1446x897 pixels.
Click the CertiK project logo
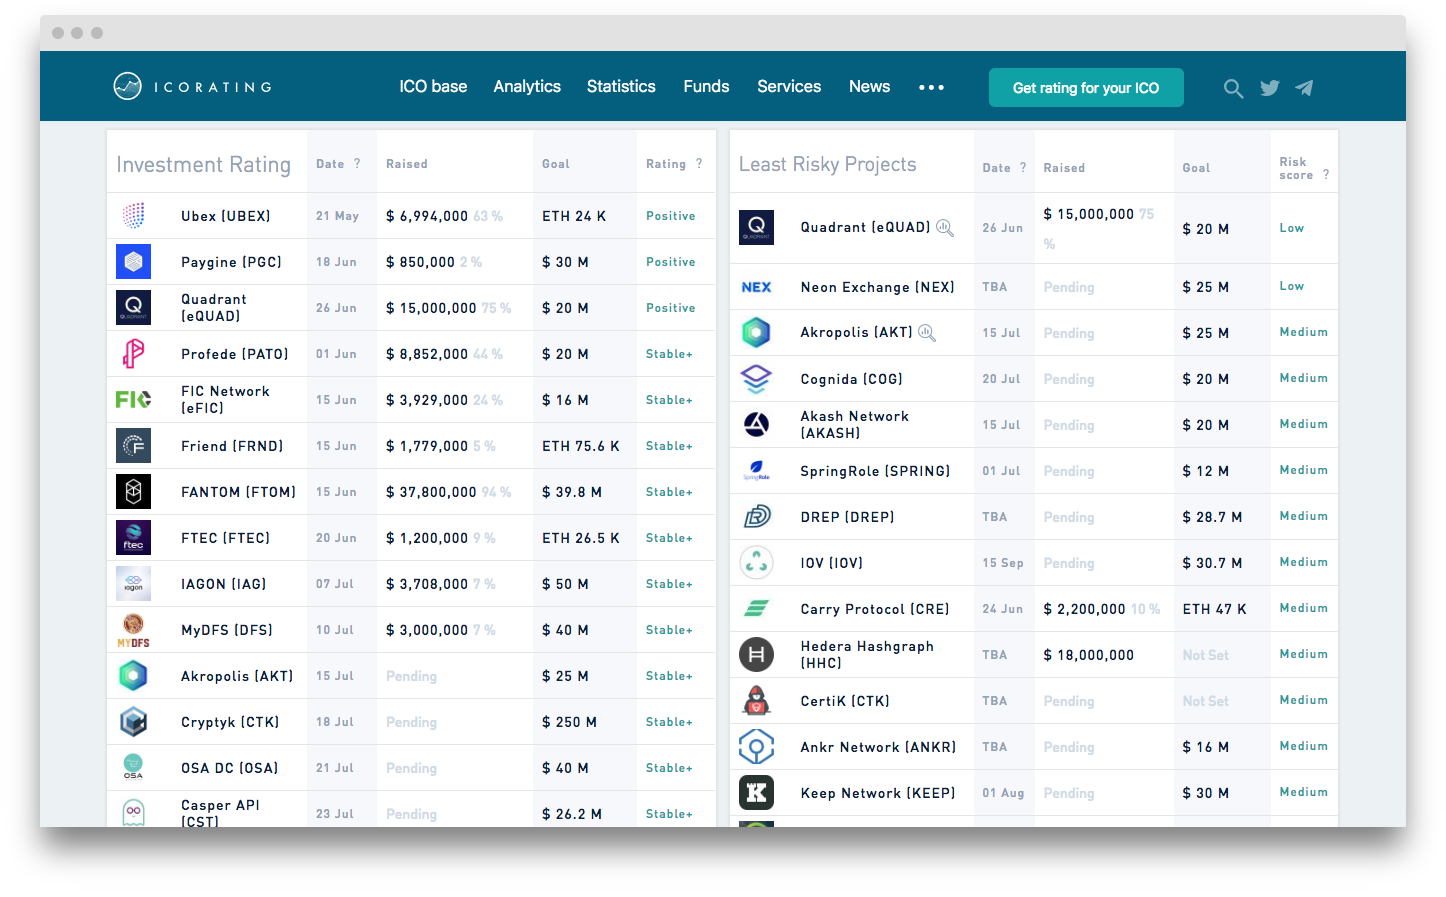[756, 700]
